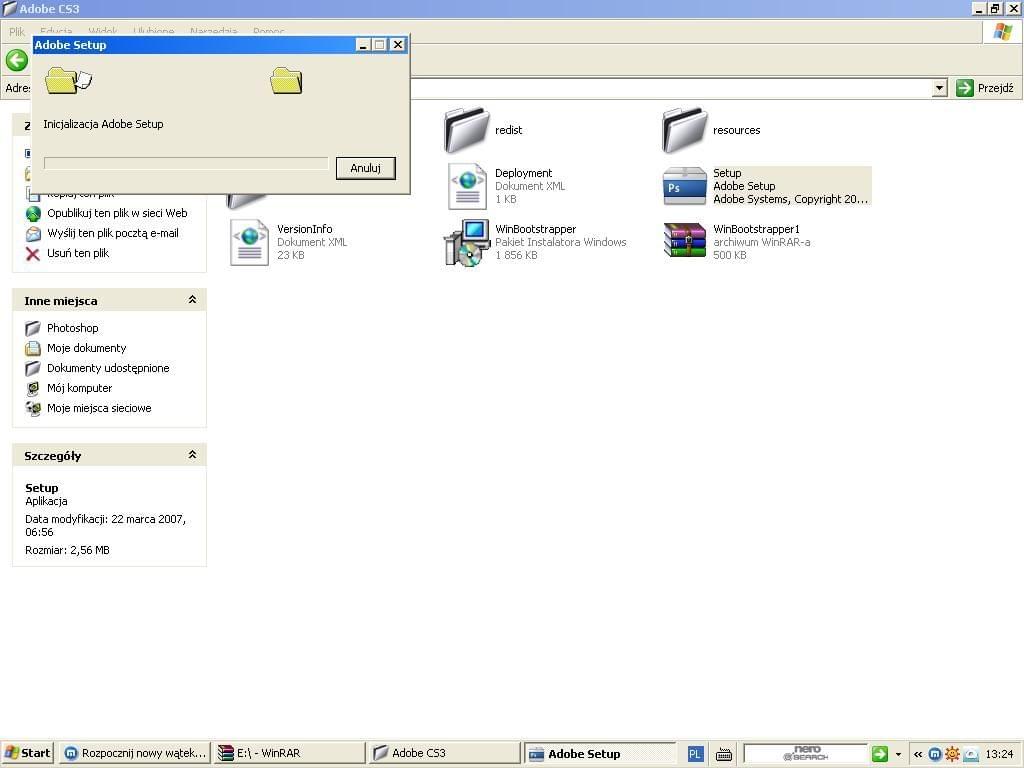Screen dimensions: 1024x768
Task: Open the Widok menu
Action: (102, 31)
